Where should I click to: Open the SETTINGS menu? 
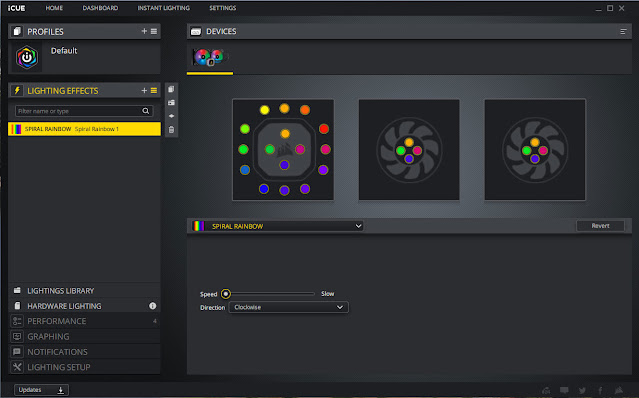223,8
